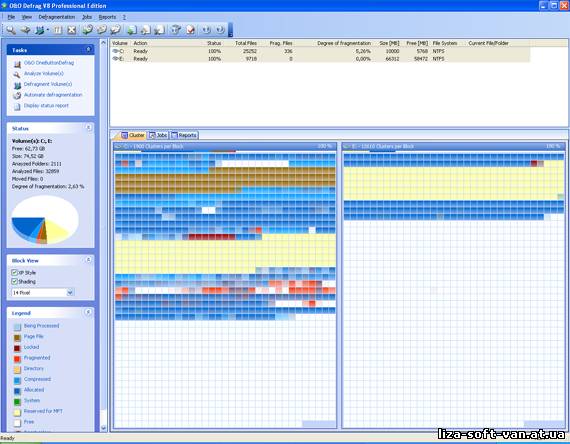Click the Fragmented red legend swatch
Image resolution: width=570 pixels, height=444 pixels.
17,359
